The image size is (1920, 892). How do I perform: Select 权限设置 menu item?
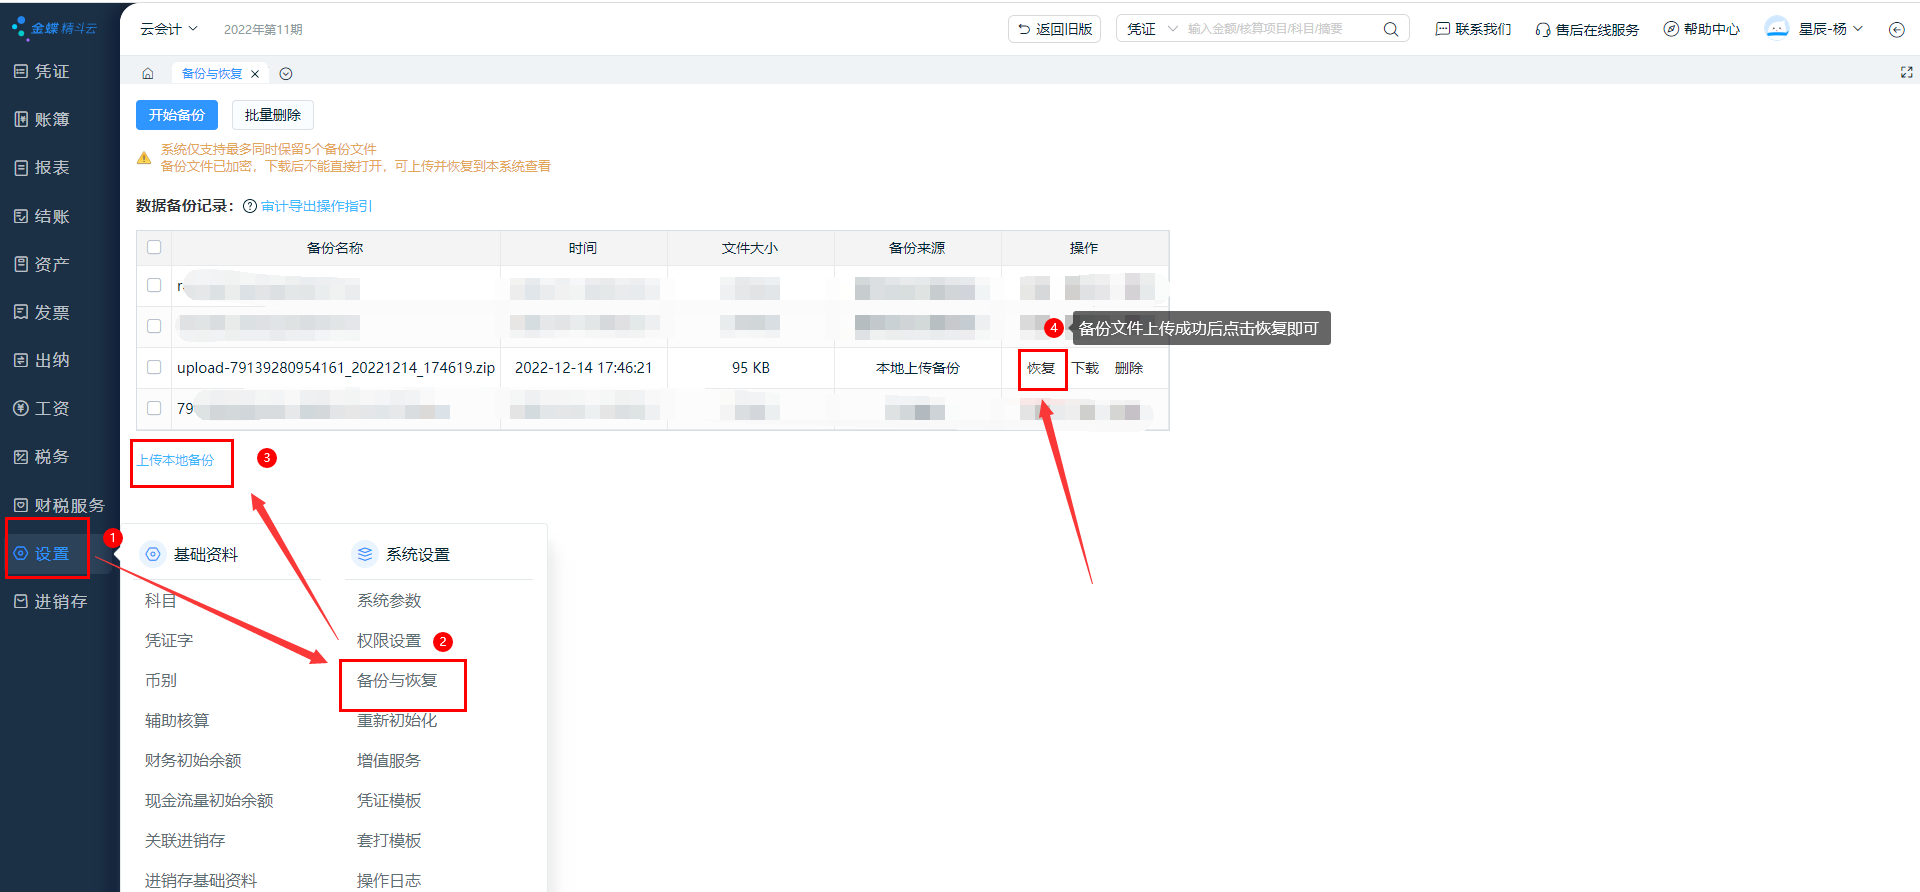click(389, 640)
